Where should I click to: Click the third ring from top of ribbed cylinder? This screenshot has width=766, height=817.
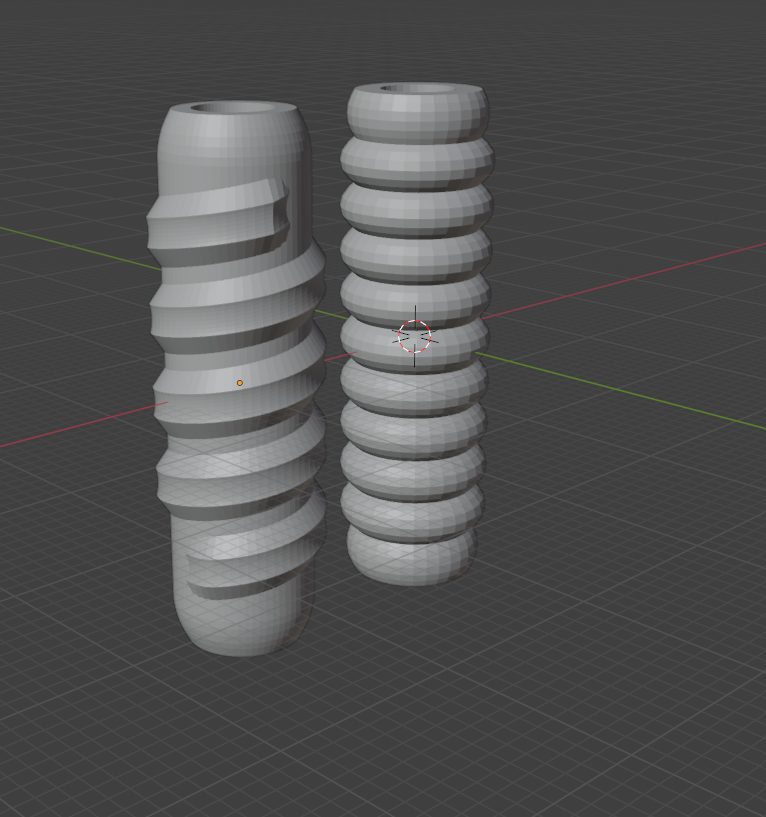[416, 205]
